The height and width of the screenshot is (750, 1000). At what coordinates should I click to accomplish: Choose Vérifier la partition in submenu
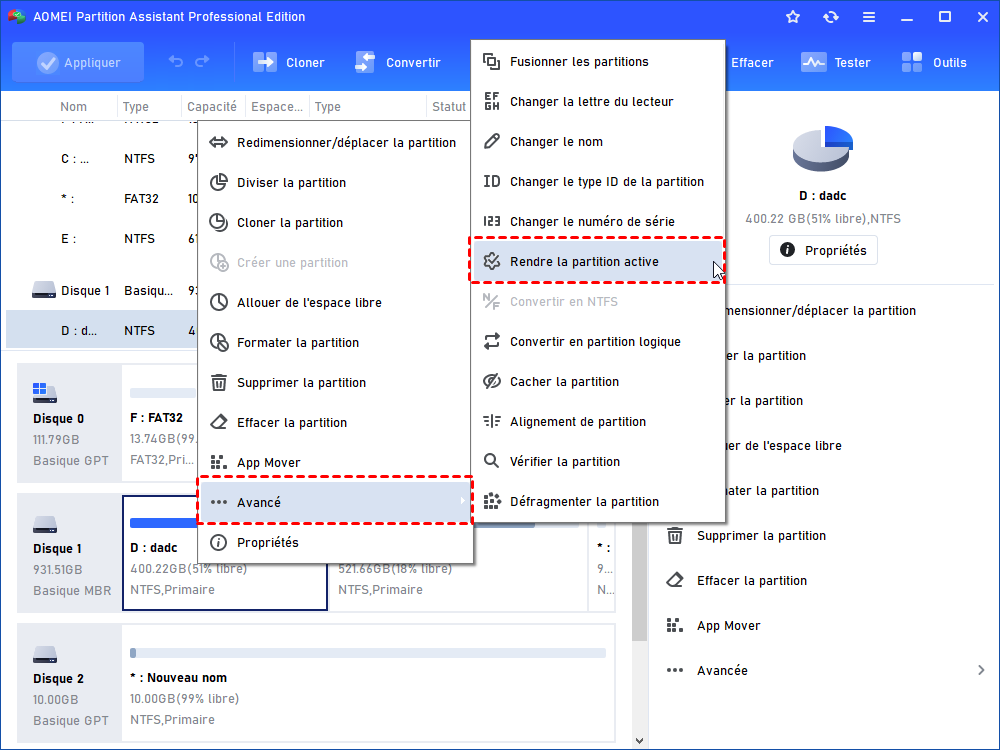point(598,462)
